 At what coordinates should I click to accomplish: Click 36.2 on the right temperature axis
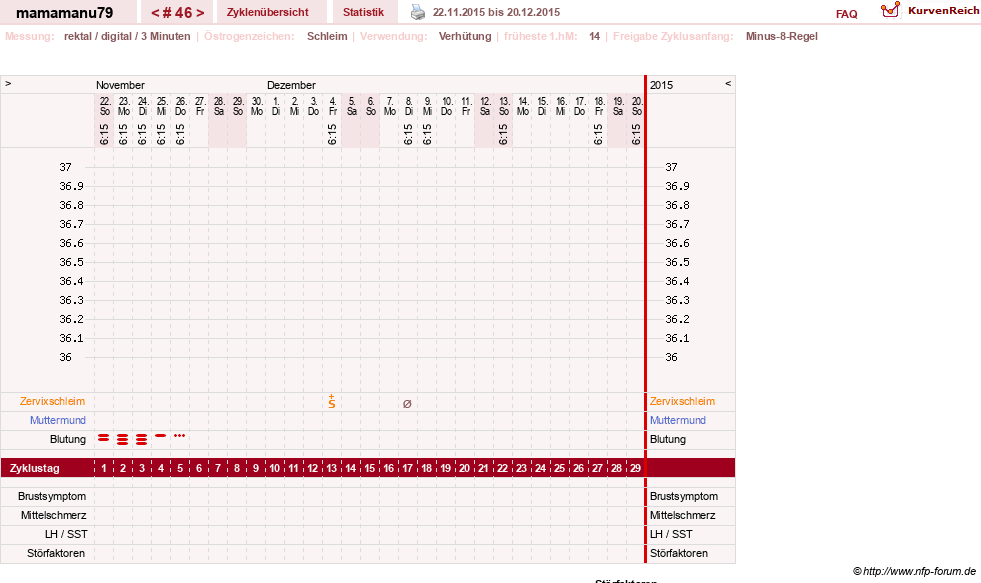pos(678,319)
